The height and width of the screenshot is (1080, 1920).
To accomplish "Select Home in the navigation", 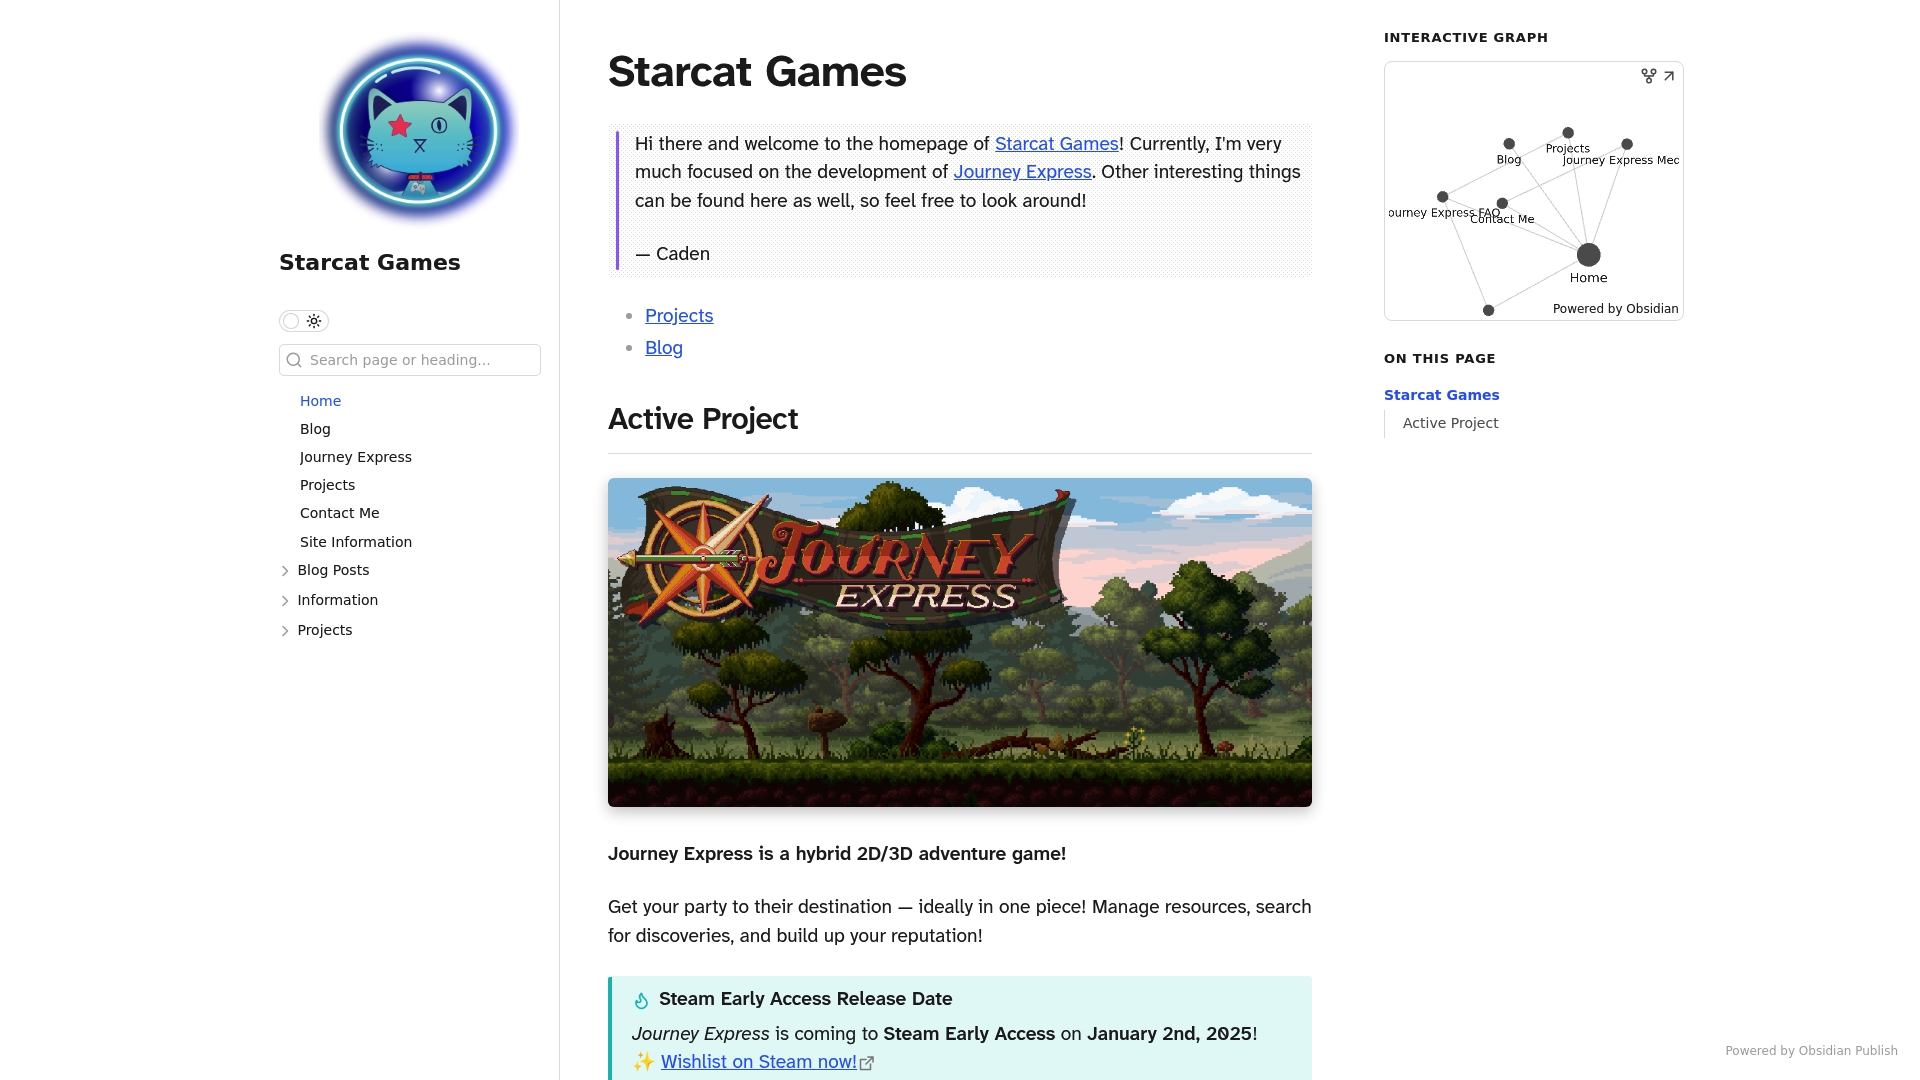I will point(320,401).
